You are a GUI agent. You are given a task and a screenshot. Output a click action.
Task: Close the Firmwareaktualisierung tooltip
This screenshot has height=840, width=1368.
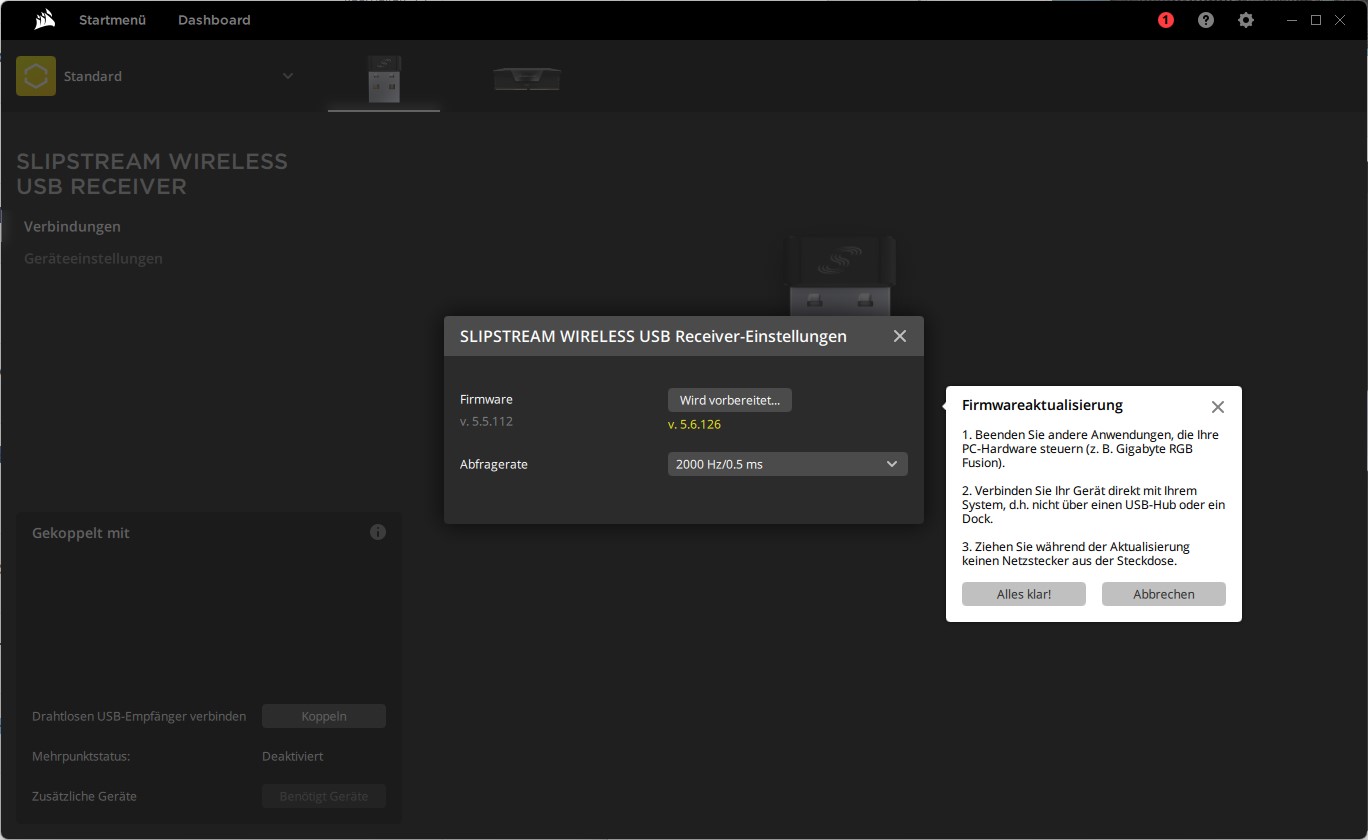click(x=1217, y=407)
